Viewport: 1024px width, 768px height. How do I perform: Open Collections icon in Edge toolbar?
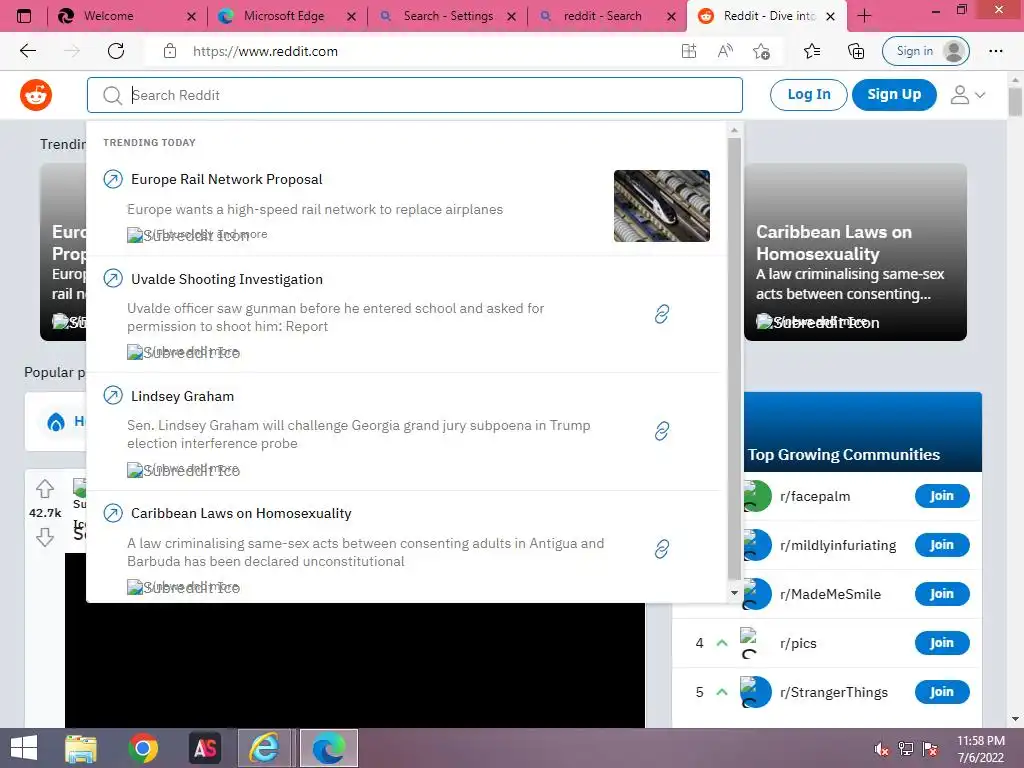coord(856,51)
